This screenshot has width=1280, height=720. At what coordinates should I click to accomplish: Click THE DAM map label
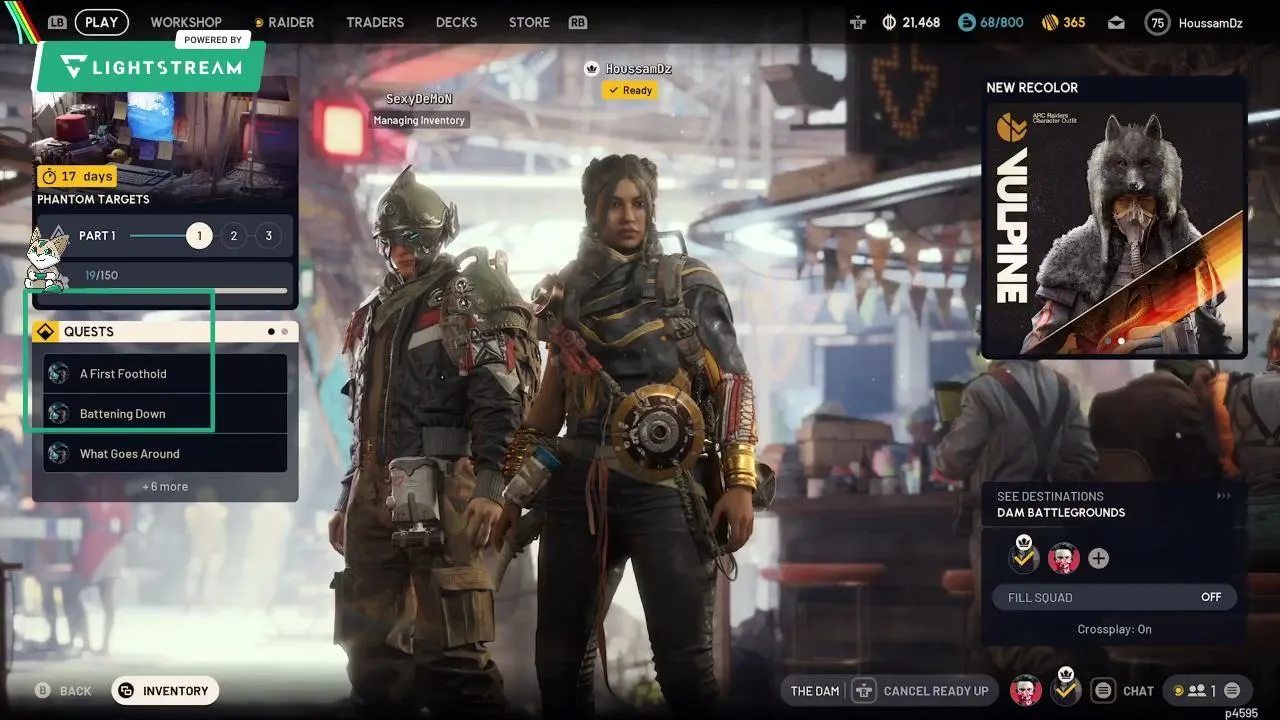coord(815,691)
